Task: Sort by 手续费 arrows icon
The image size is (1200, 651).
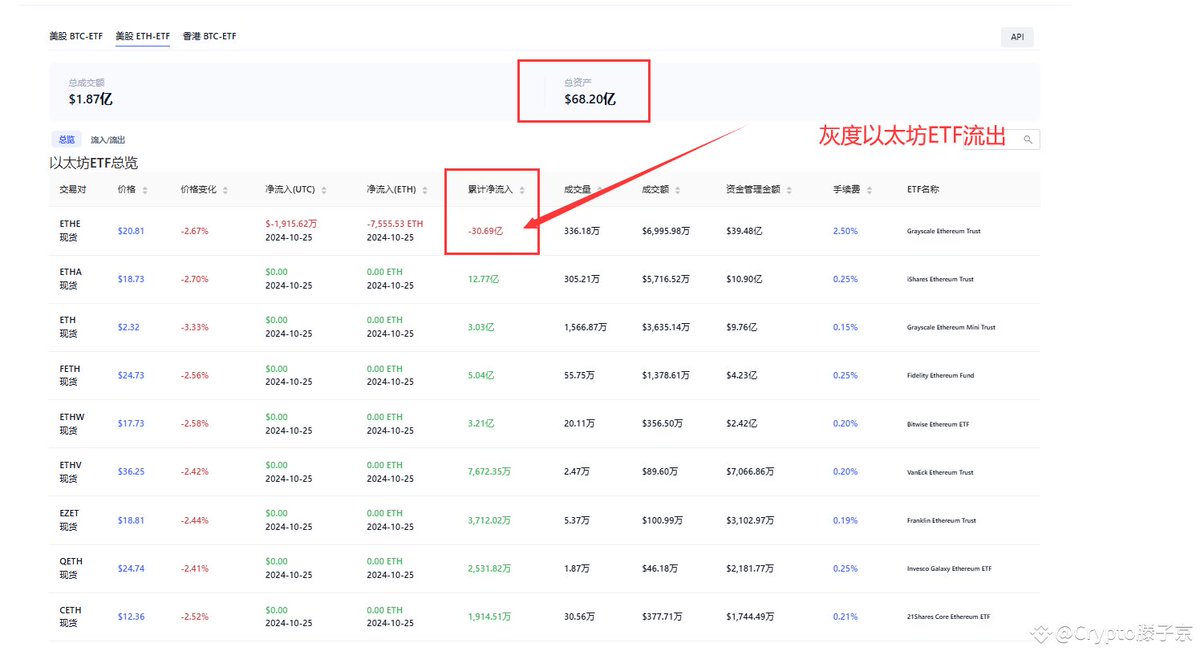Action: point(868,190)
